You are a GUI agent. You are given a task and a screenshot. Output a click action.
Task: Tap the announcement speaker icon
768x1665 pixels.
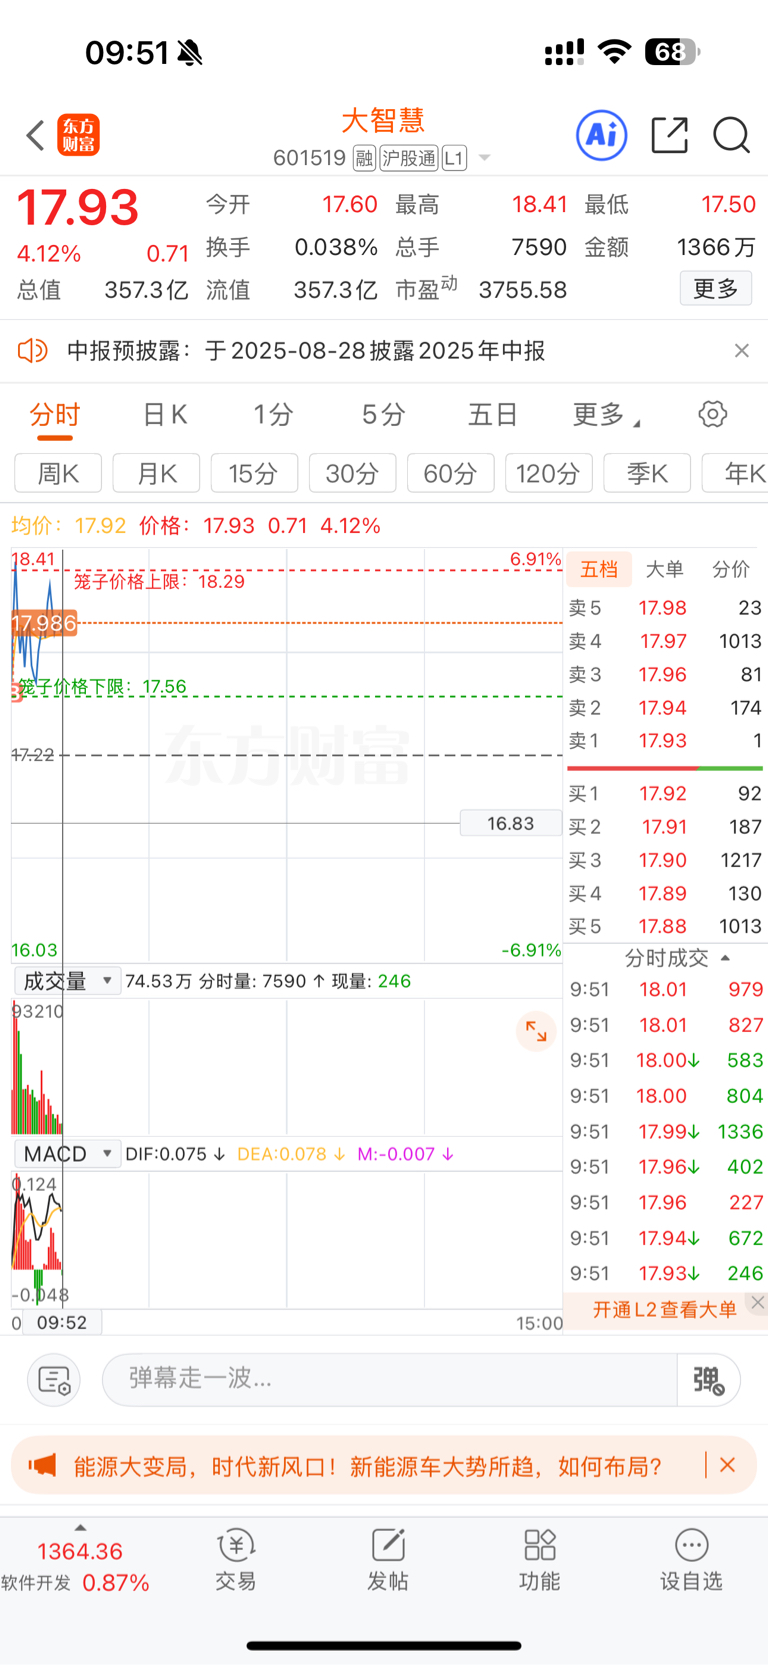click(32, 350)
